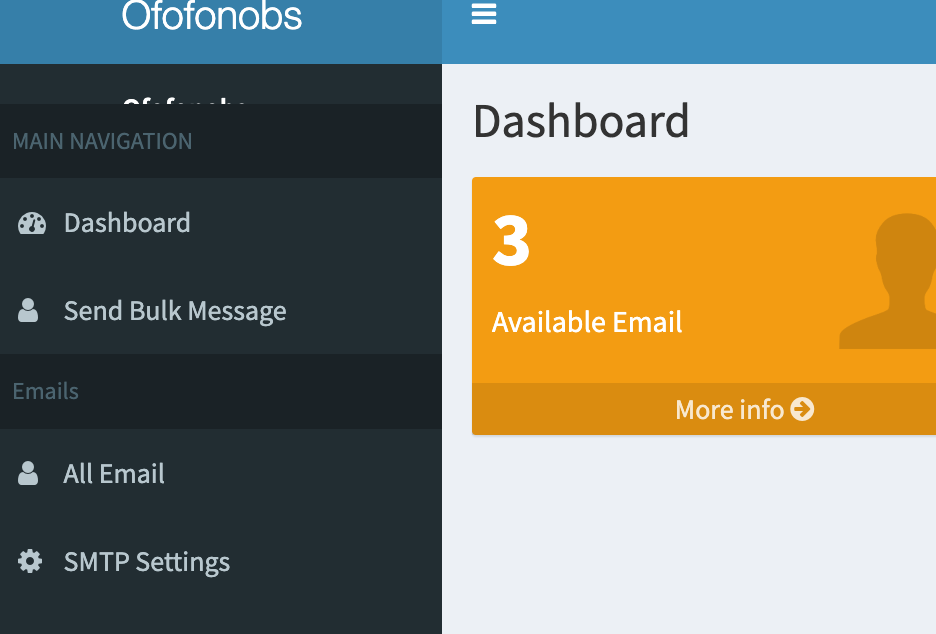Click the Emails section header
Image resolution: width=936 pixels, height=634 pixels.
[46, 391]
